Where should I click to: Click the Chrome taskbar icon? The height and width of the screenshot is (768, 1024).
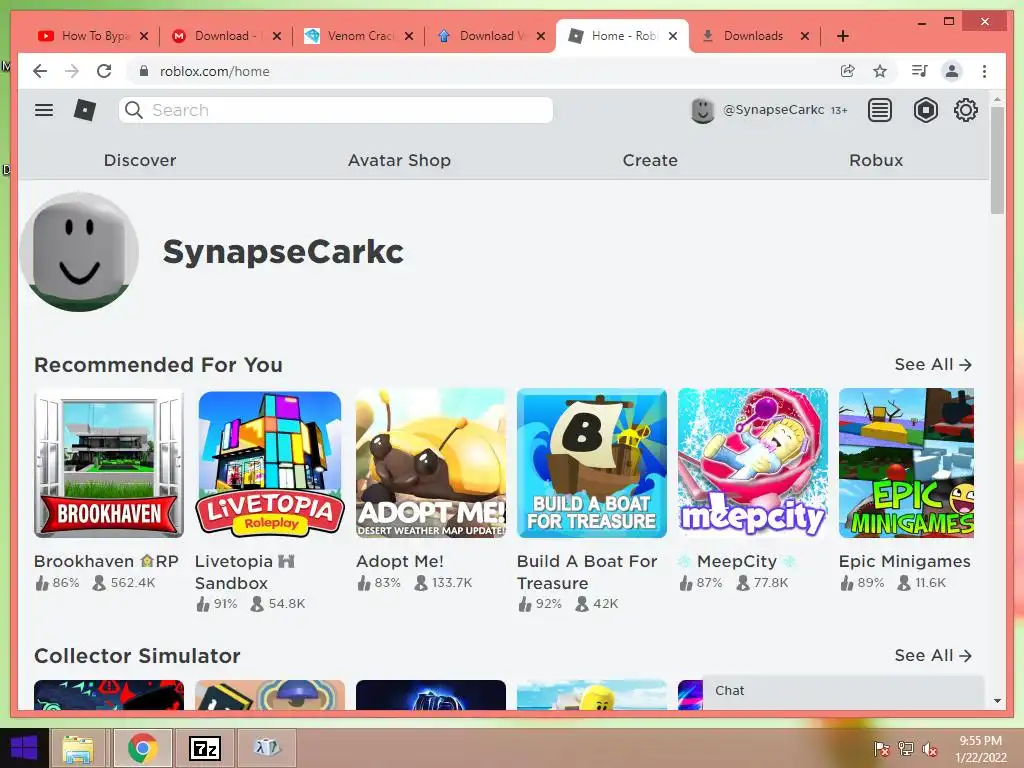pyautogui.click(x=142, y=748)
